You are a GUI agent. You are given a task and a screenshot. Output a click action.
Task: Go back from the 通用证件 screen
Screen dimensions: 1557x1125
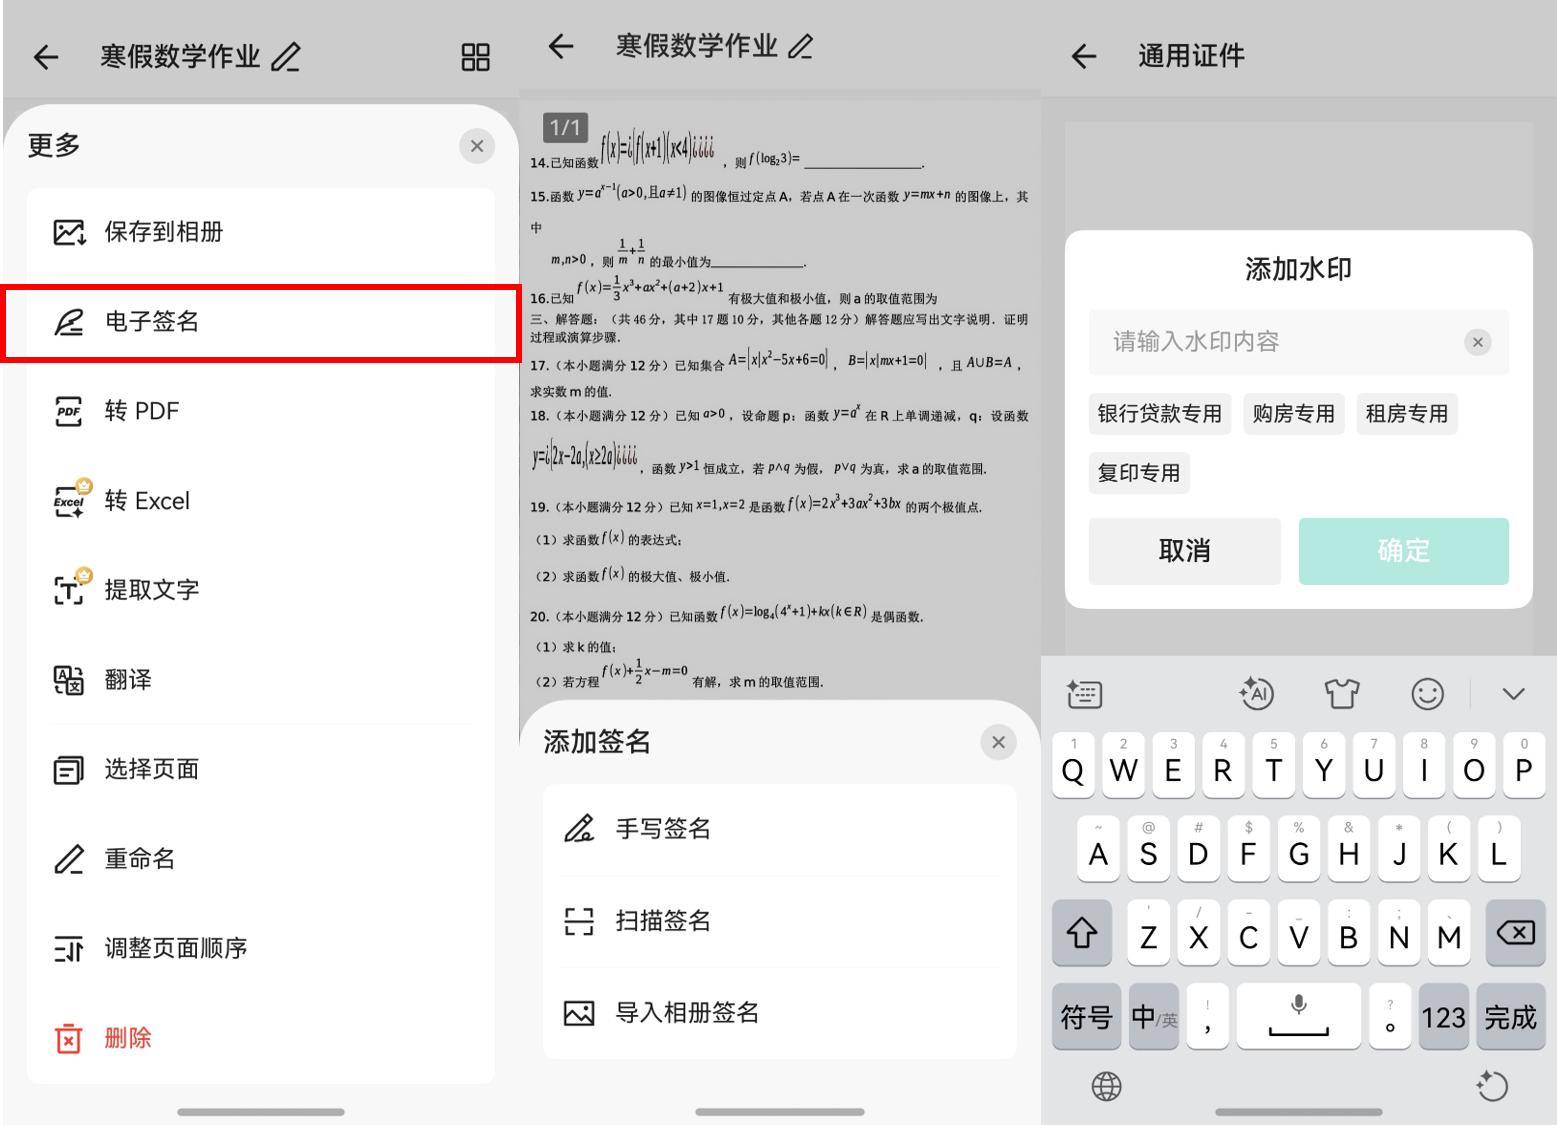pos(1084,57)
